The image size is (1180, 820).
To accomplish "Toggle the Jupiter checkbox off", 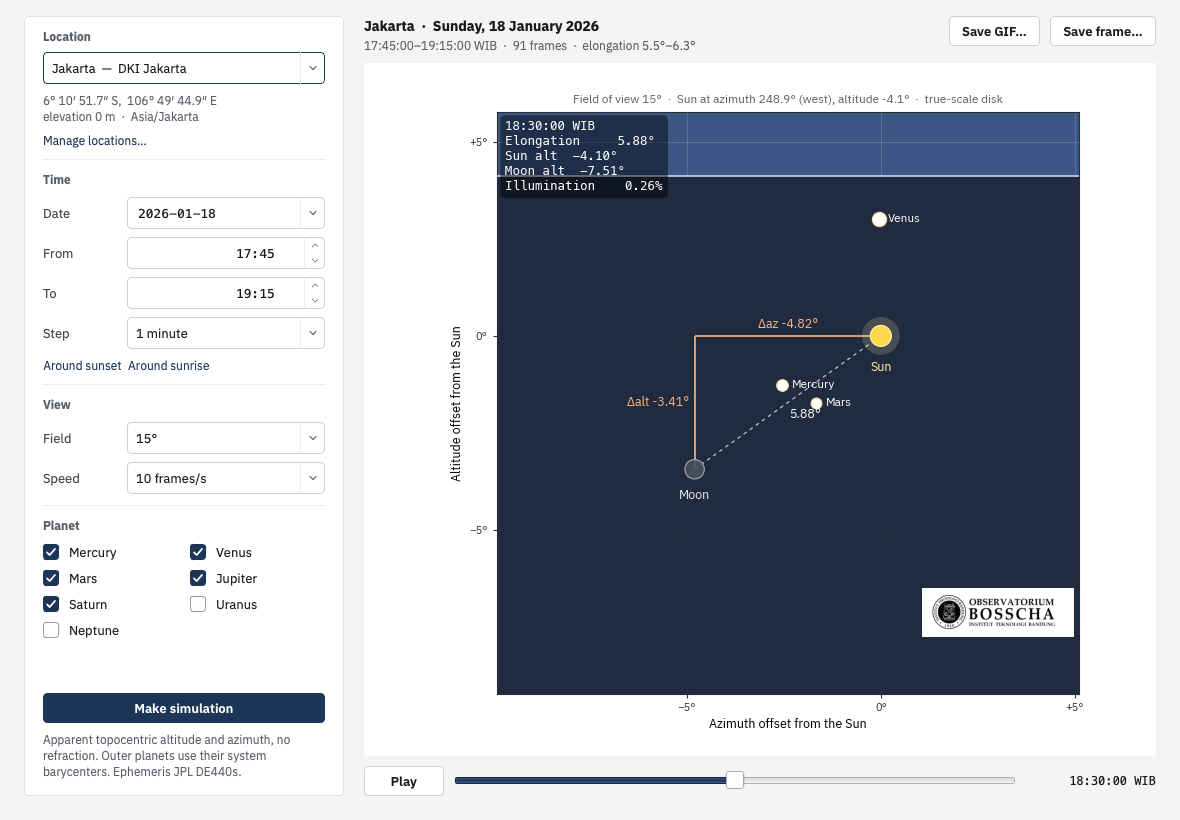I will tap(198, 578).
